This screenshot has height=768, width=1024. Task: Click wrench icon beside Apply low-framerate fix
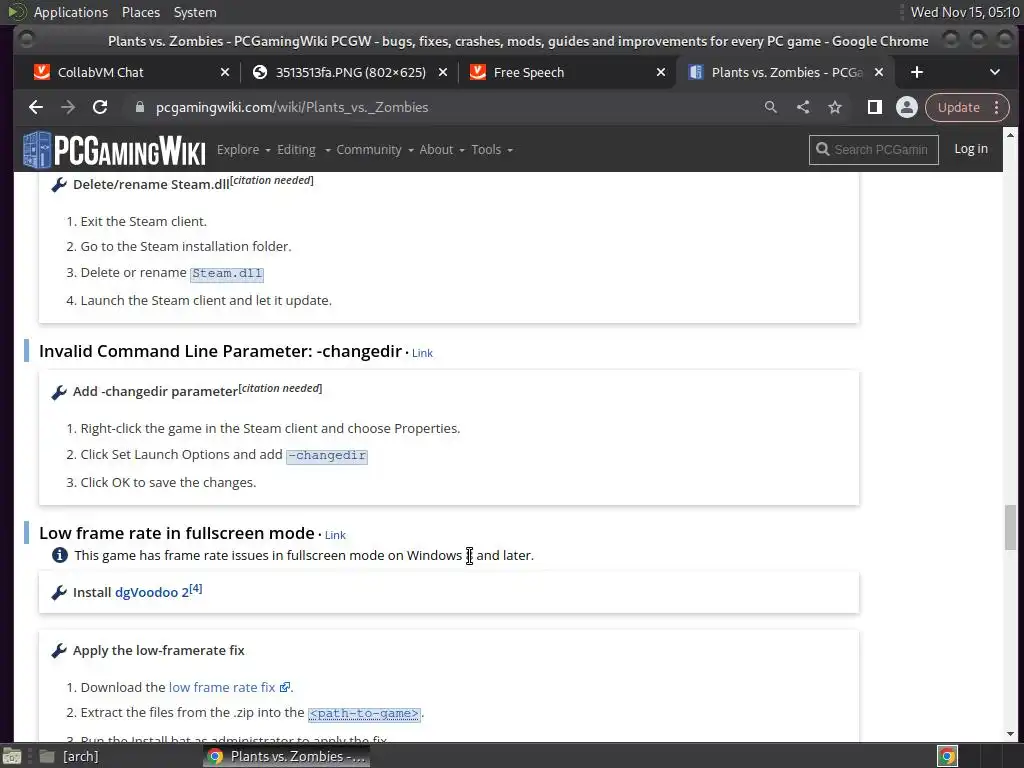pyautogui.click(x=59, y=651)
